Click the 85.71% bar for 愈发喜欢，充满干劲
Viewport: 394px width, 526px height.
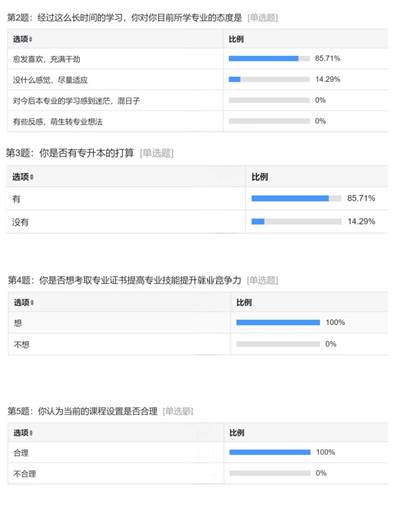(x=269, y=59)
